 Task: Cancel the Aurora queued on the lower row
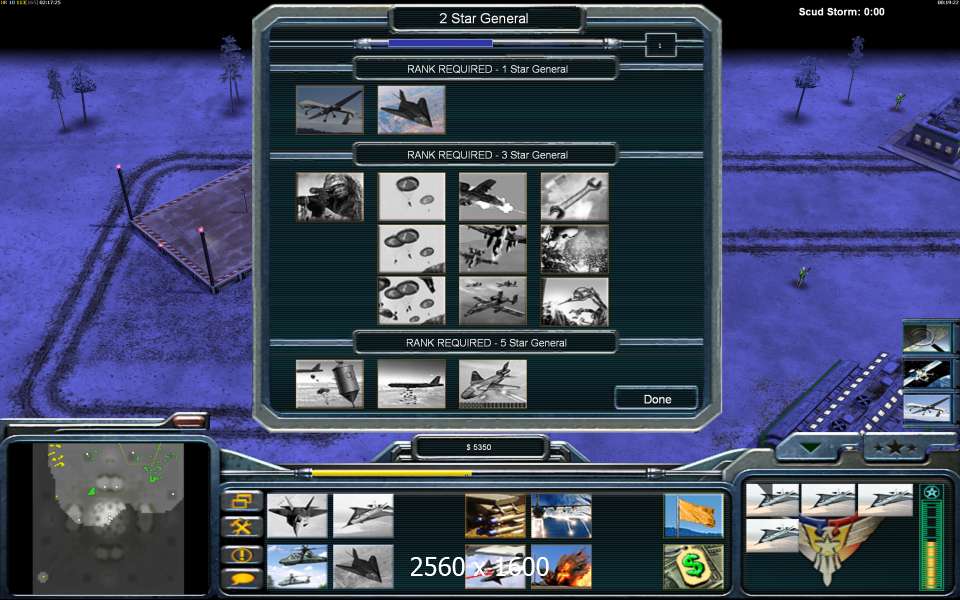tap(773, 535)
